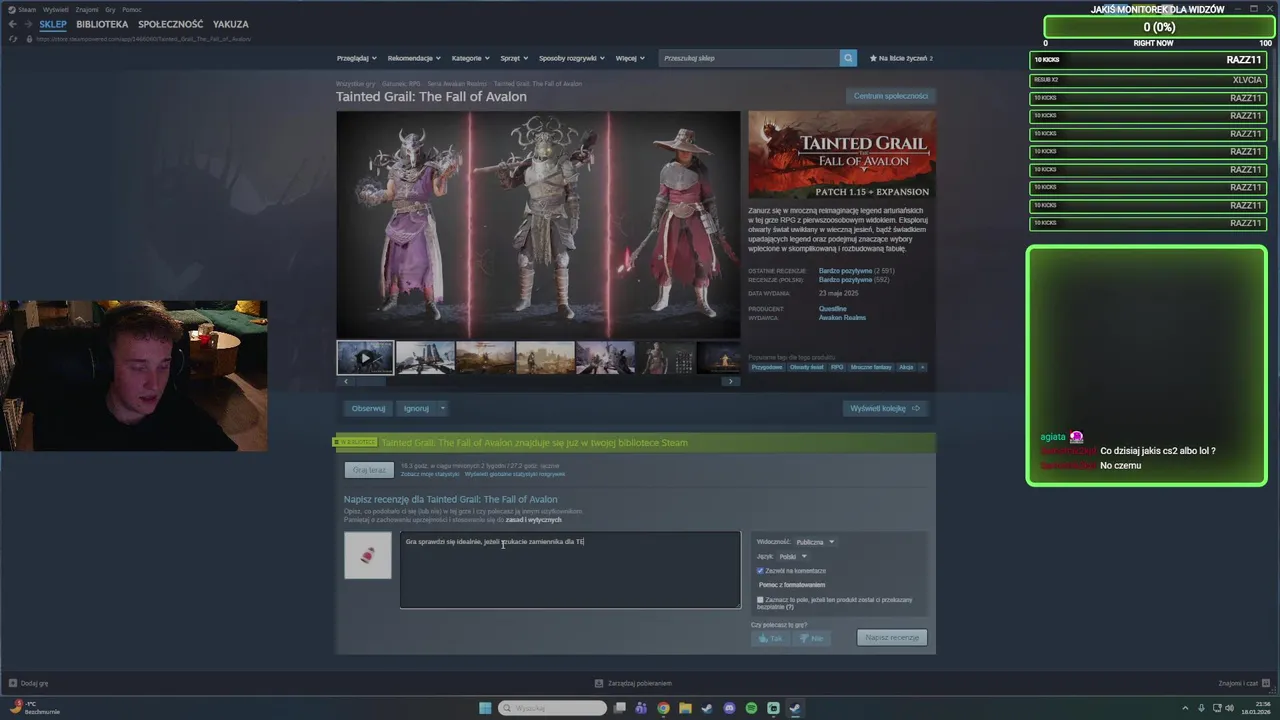Open the Wyświetl menu

[x=55, y=9]
